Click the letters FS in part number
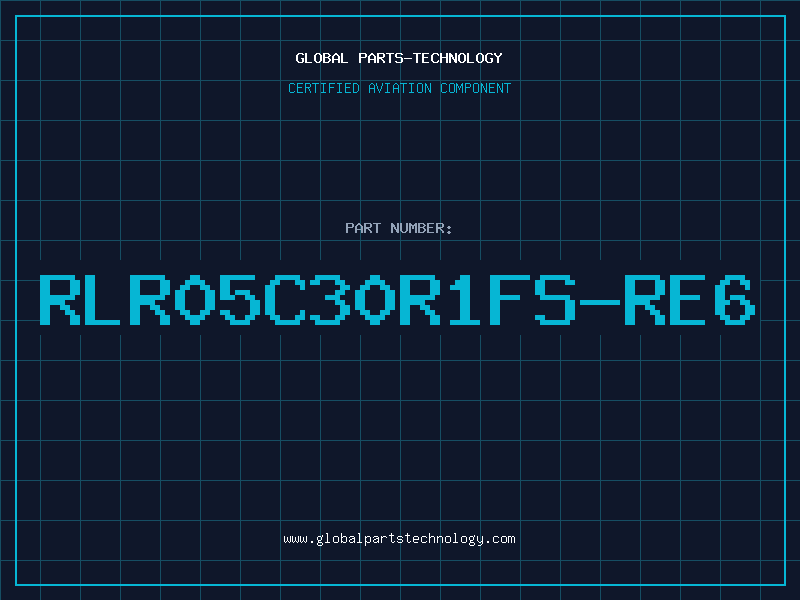Viewport: 800px width, 600px height. pos(533,300)
